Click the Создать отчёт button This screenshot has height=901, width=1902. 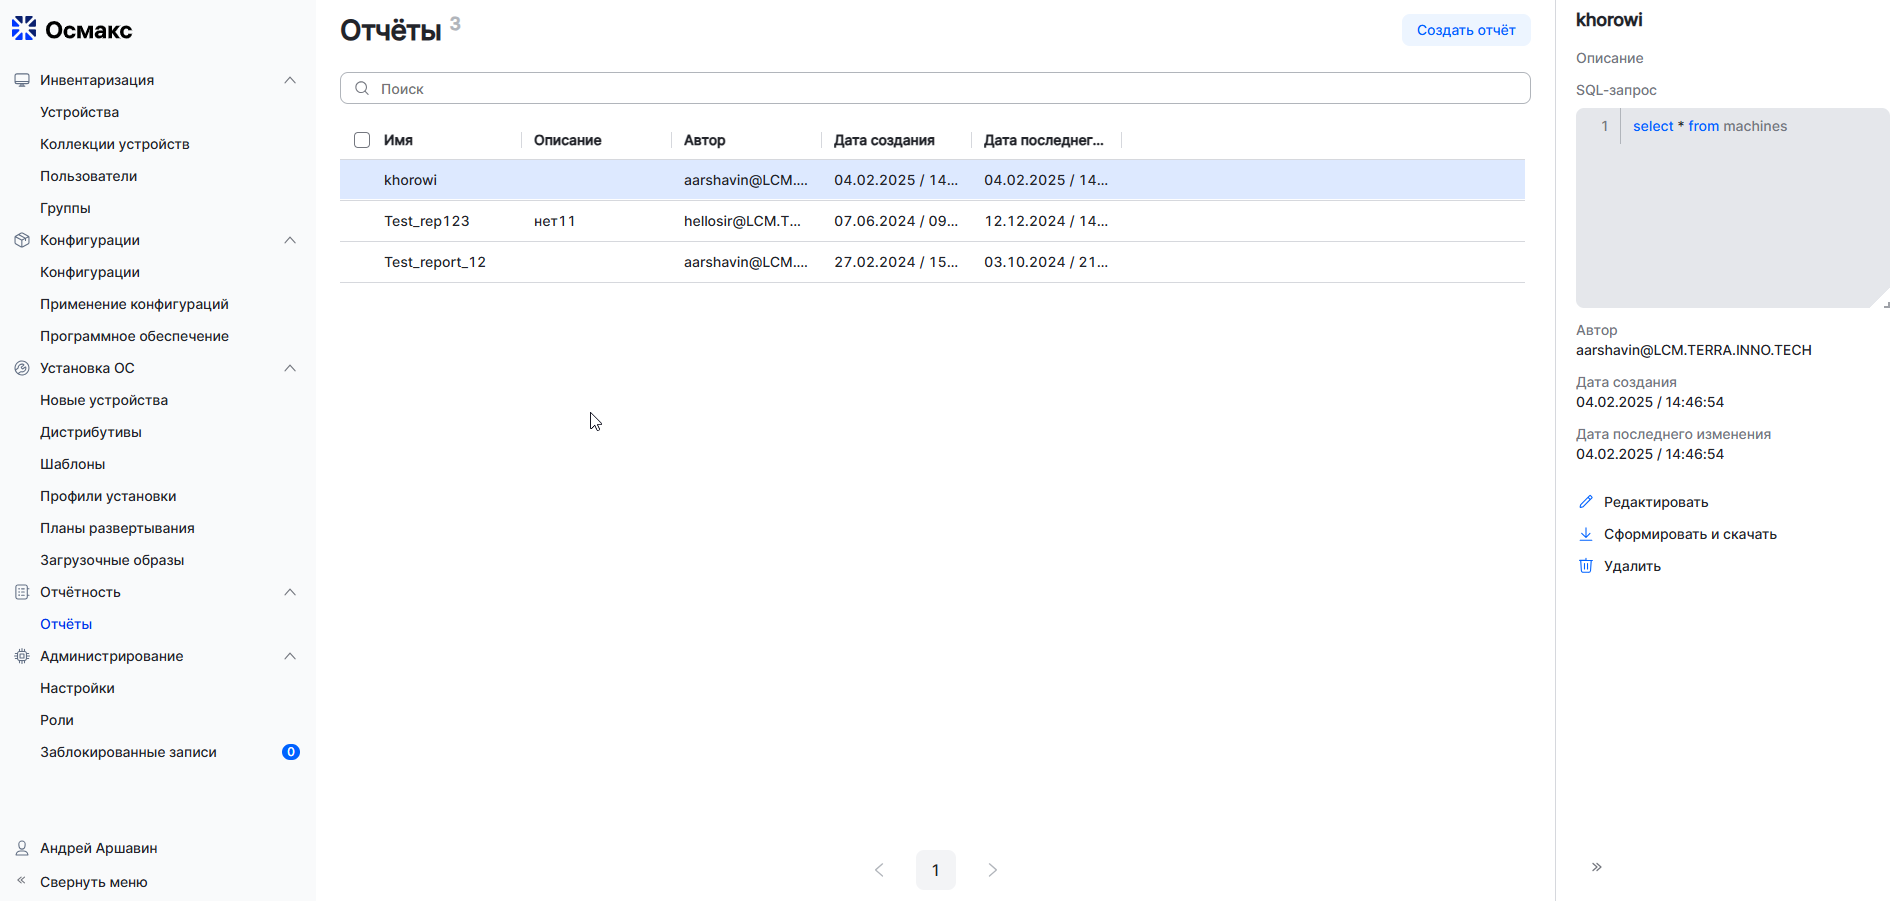(1465, 30)
